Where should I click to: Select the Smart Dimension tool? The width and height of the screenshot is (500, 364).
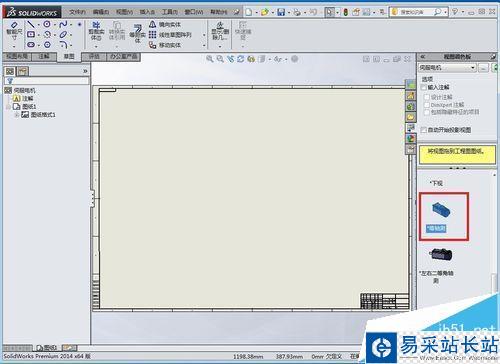point(14,32)
